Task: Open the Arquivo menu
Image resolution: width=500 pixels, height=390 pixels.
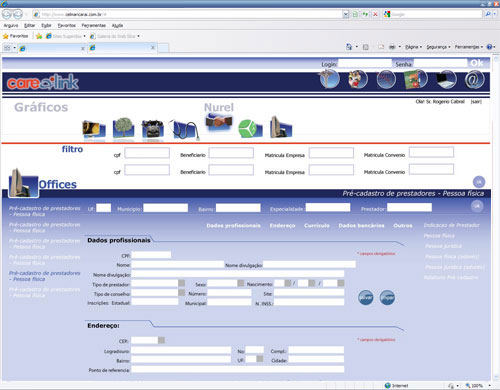Action: coord(11,25)
